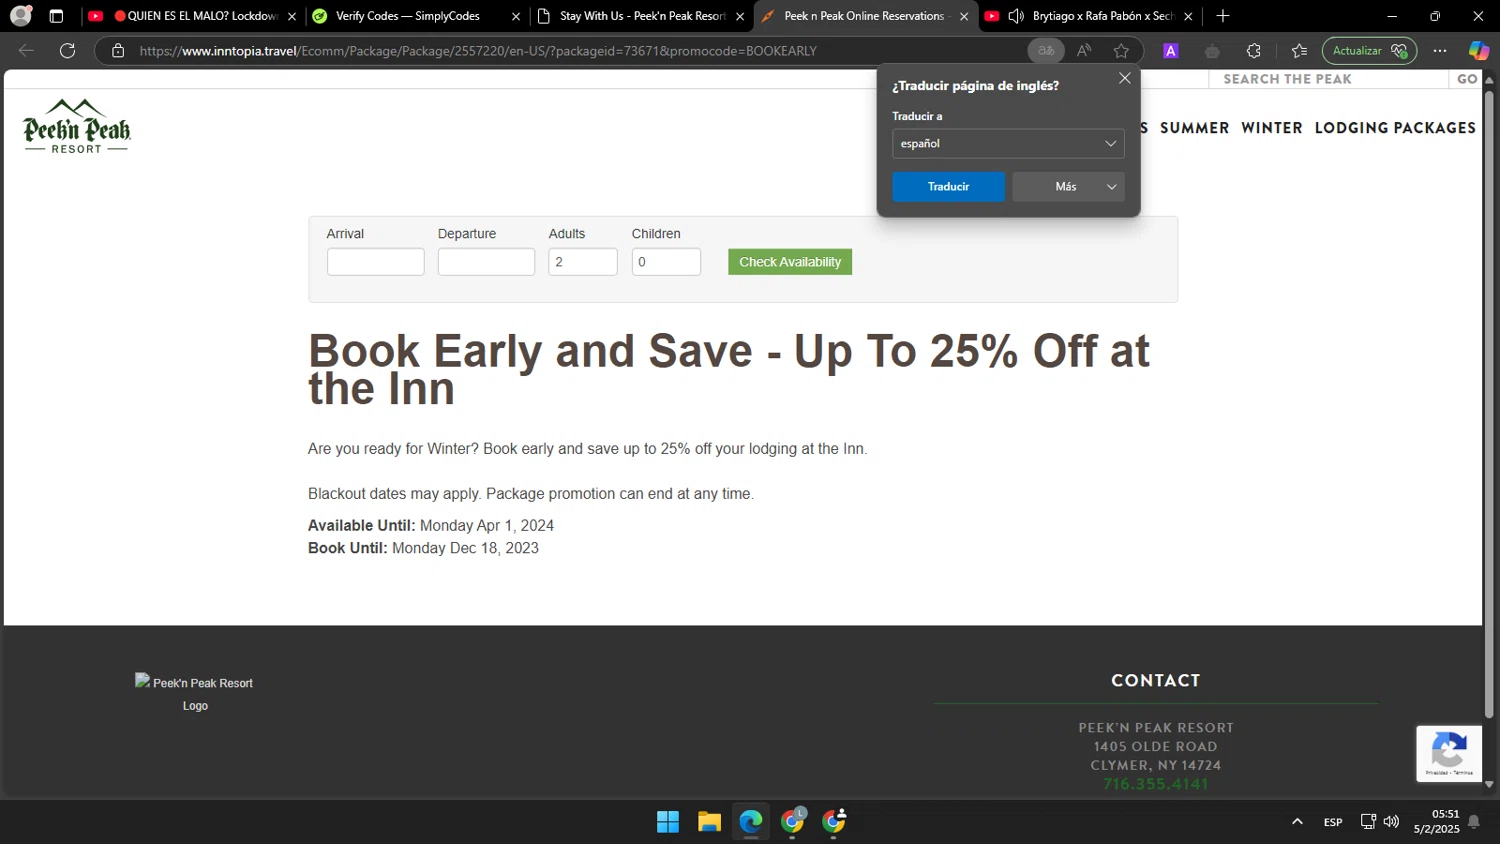Image resolution: width=1500 pixels, height=844 pixels.
Task: Mute the Brytiago tab audio icon
Action: pyautogui.click(x=1016, y=16)
